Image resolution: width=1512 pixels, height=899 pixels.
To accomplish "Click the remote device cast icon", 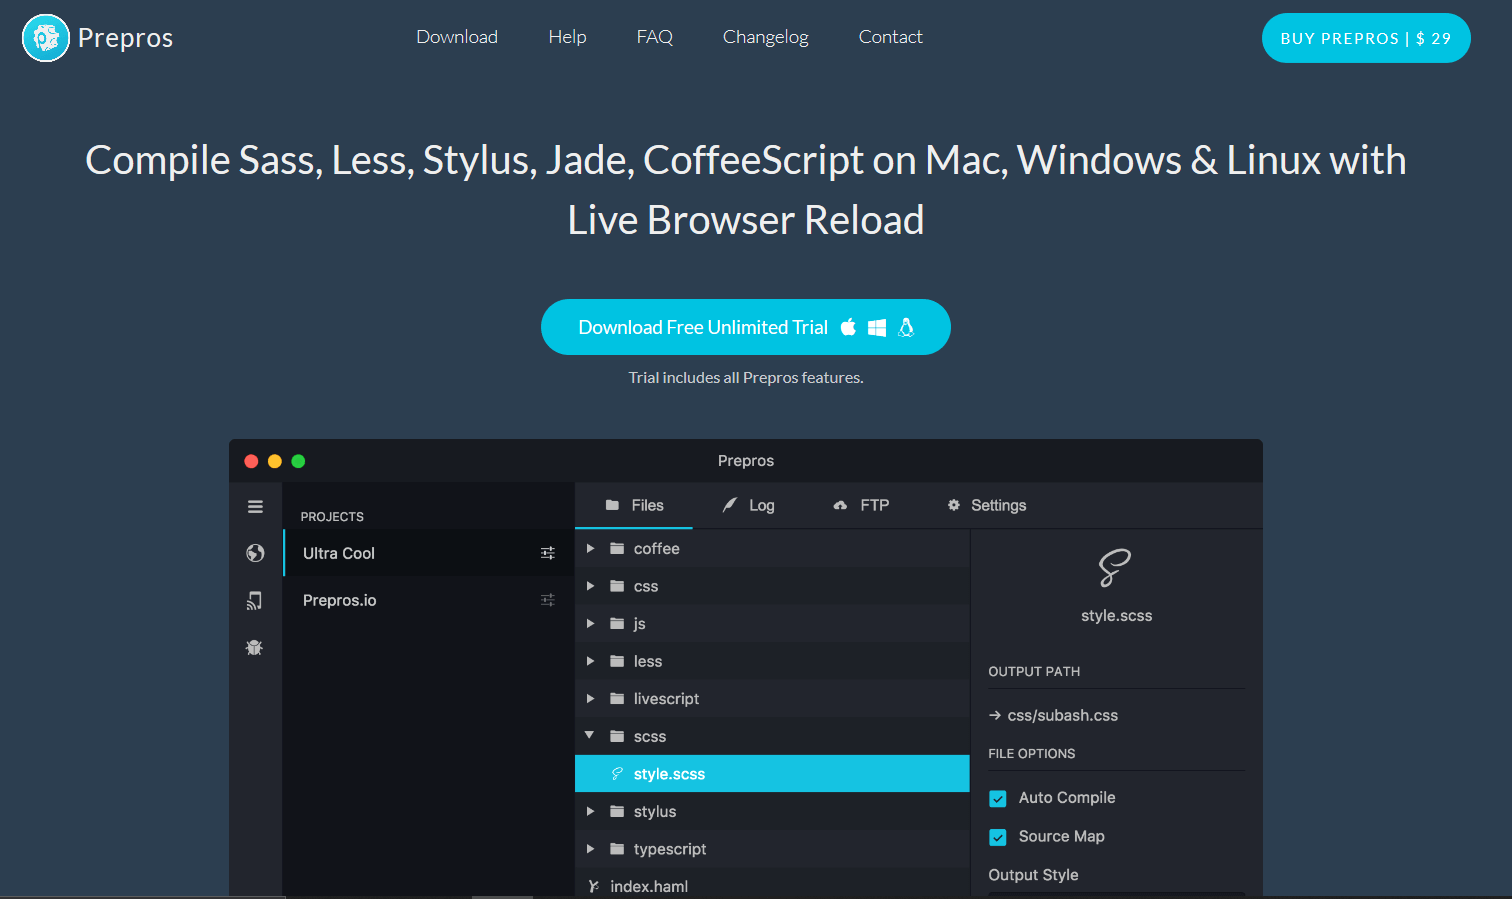I will coord(255,600).
